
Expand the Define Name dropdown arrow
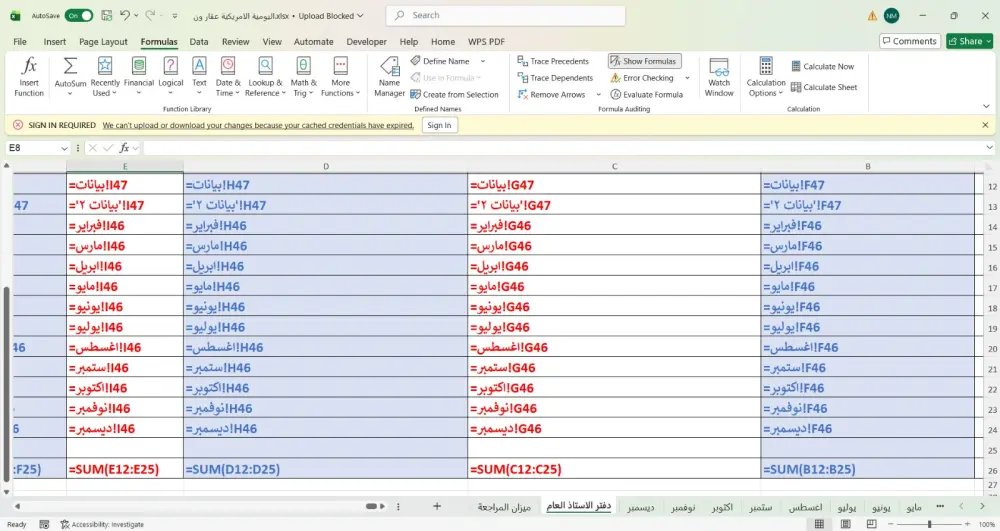point(483,61)
